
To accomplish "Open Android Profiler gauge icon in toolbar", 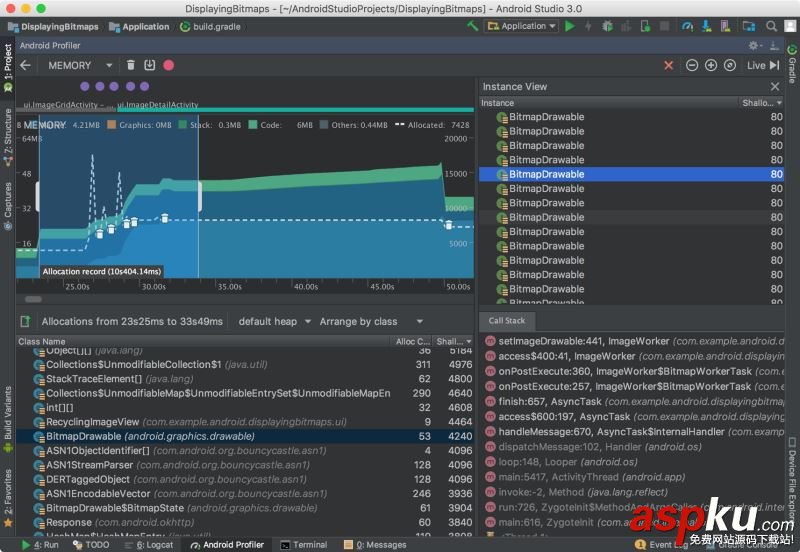I will coord(687,26).
